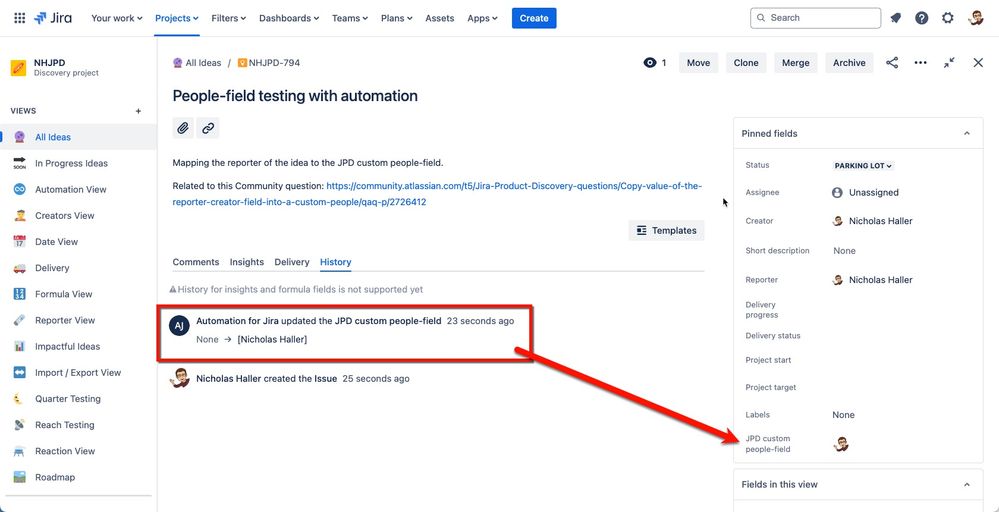Open the notifications bell icon
This screenshot has height=512, width=999.
click(896, 18)
